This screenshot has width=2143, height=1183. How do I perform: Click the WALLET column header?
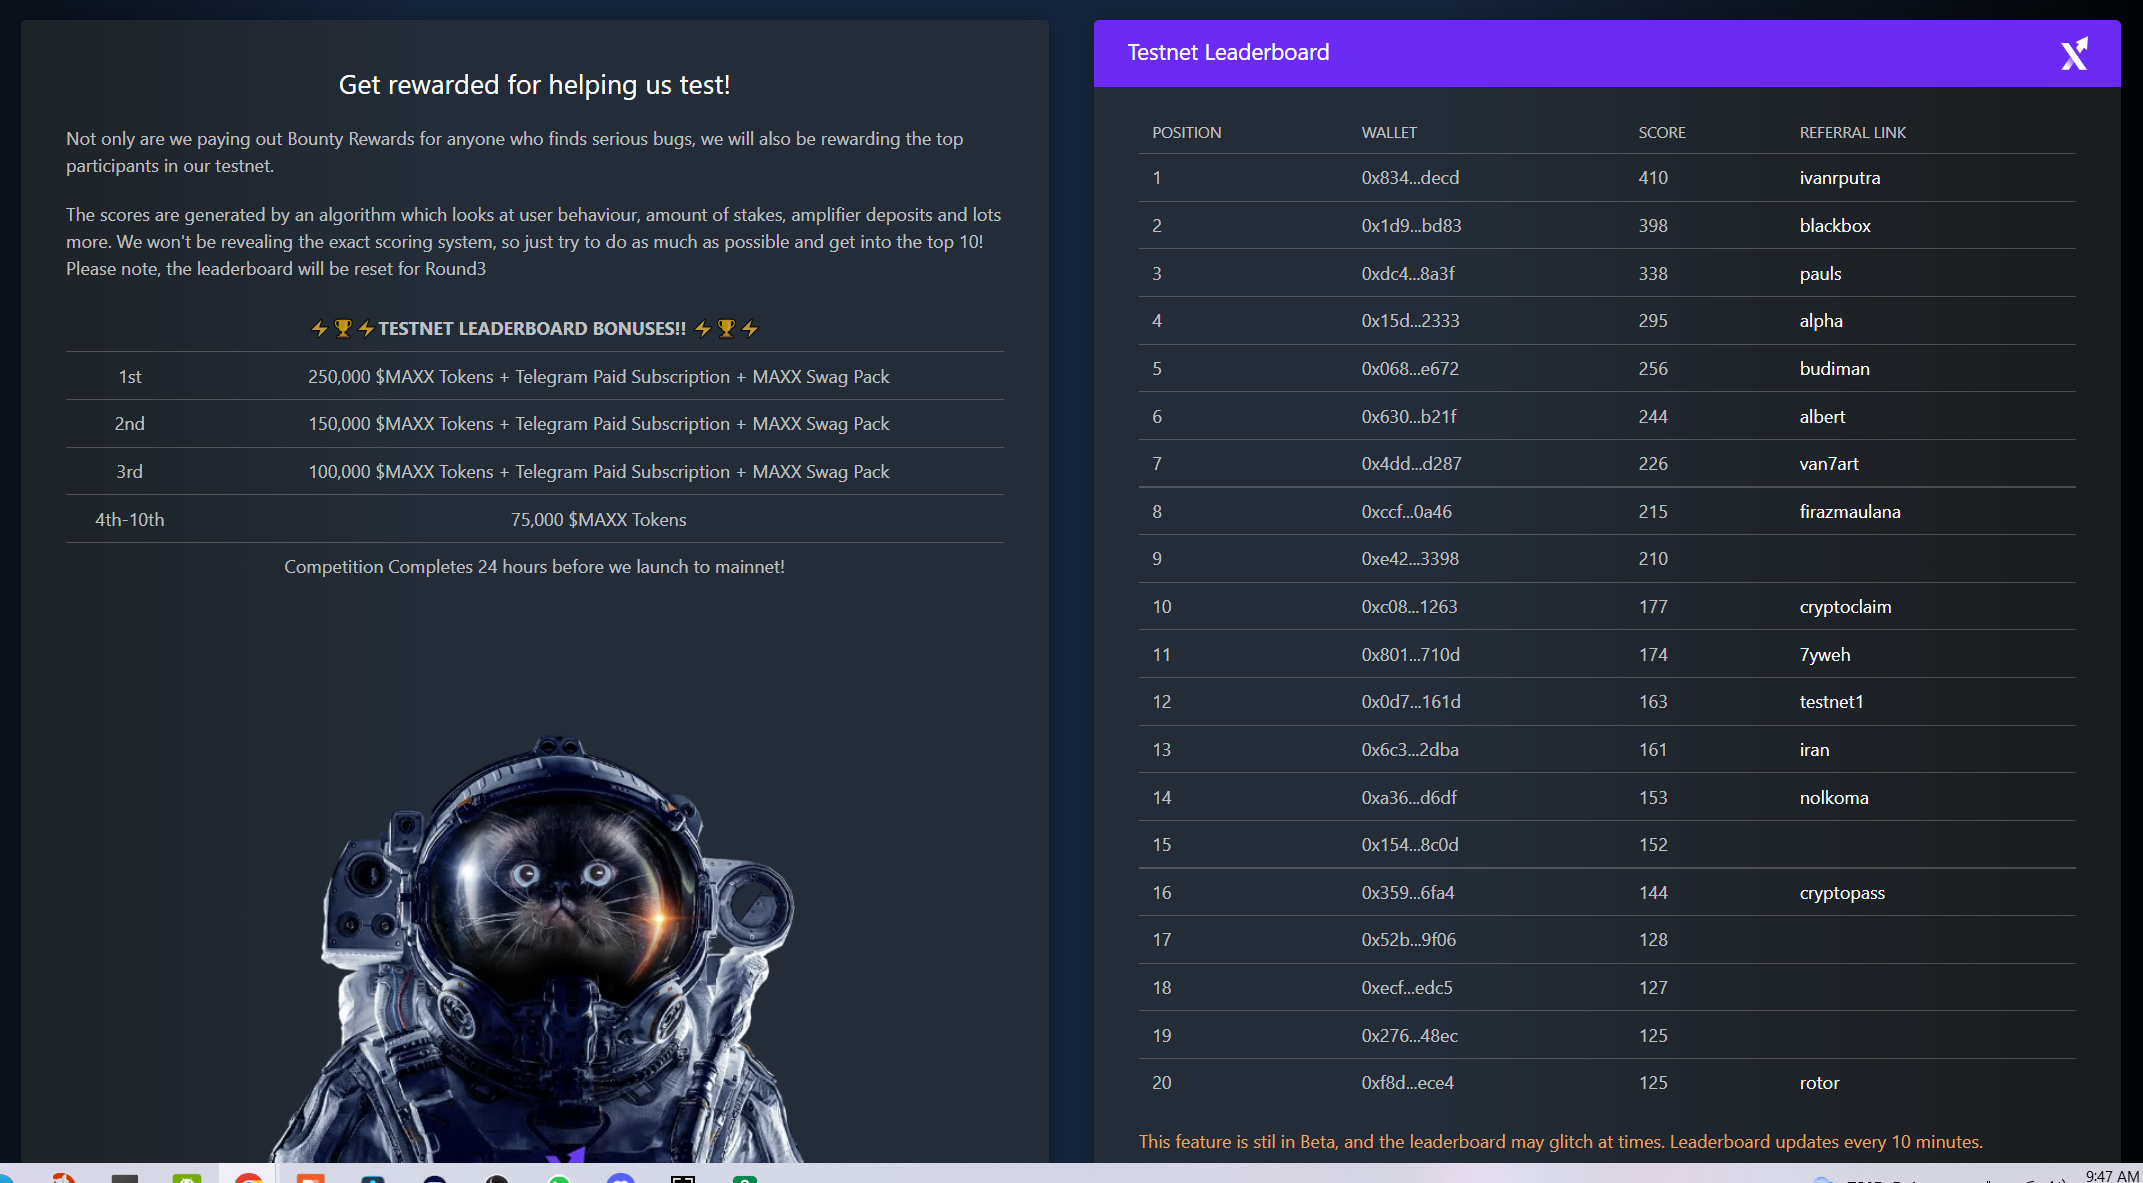1389,133
